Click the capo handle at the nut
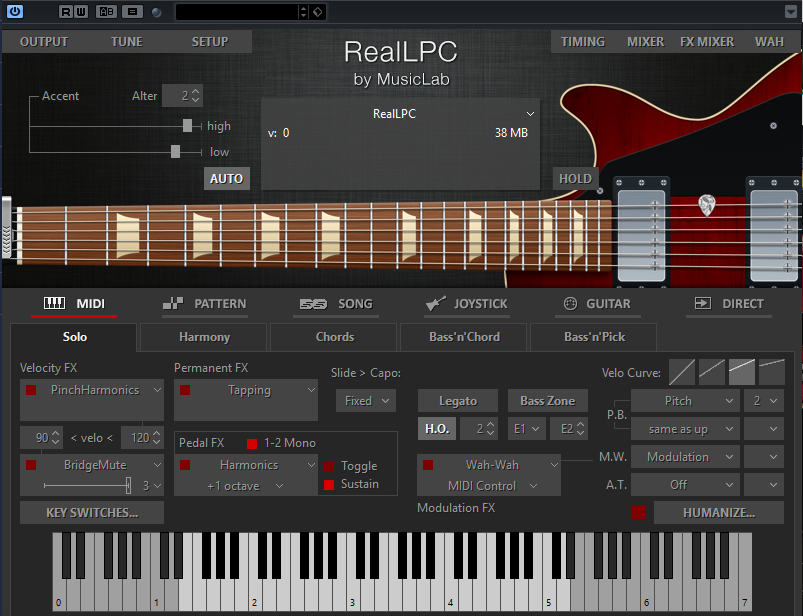The image size is (803, 616). click(x=7, y=226)
